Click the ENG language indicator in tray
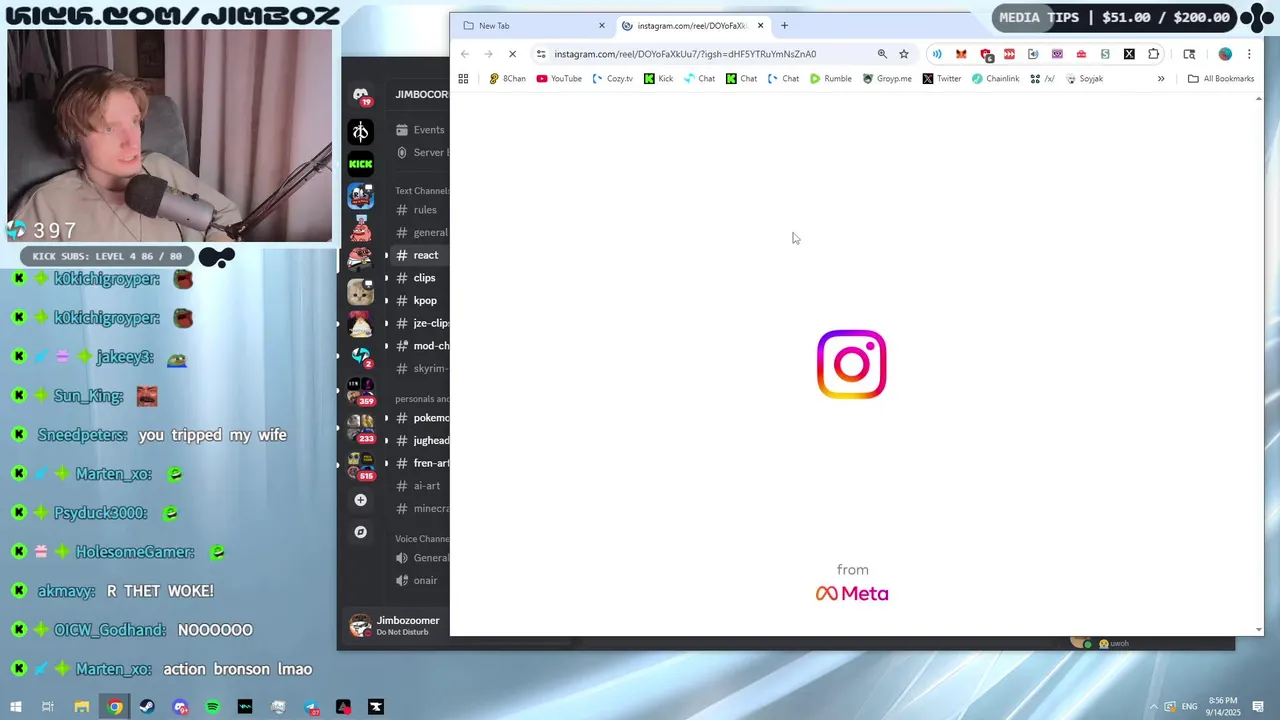1280x720 pixels. tap(1189, 707)
